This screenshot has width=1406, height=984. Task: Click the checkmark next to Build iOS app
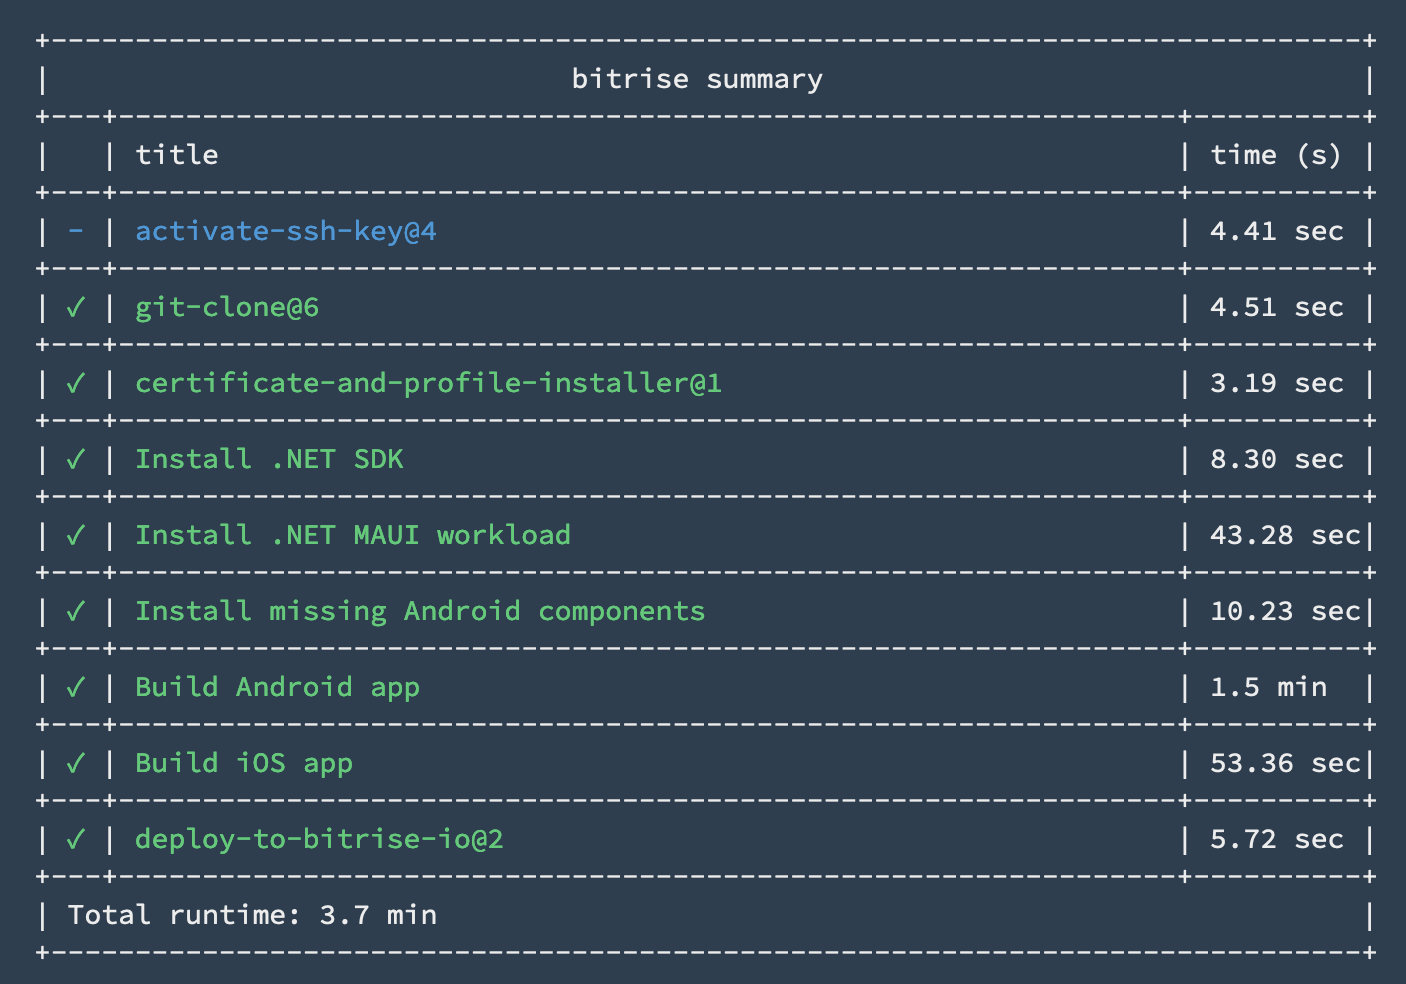75,763
